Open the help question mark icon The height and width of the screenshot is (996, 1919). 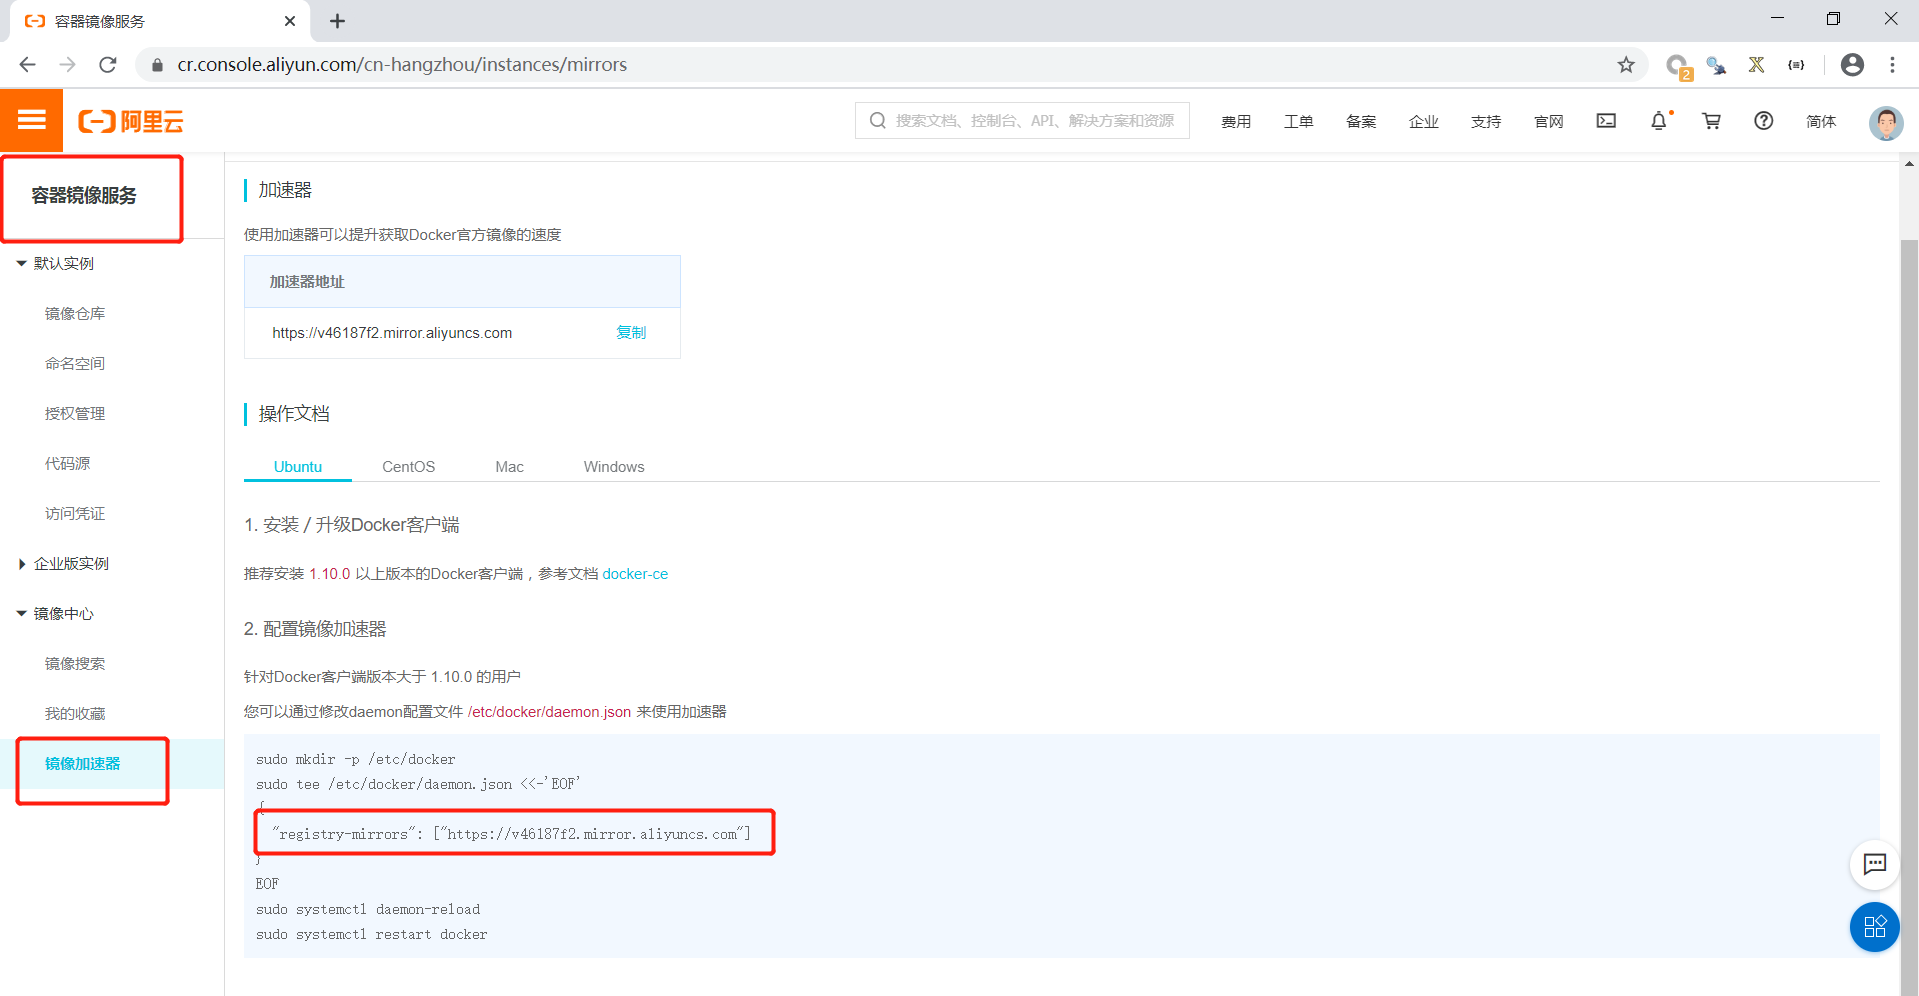coord(1764,121)
